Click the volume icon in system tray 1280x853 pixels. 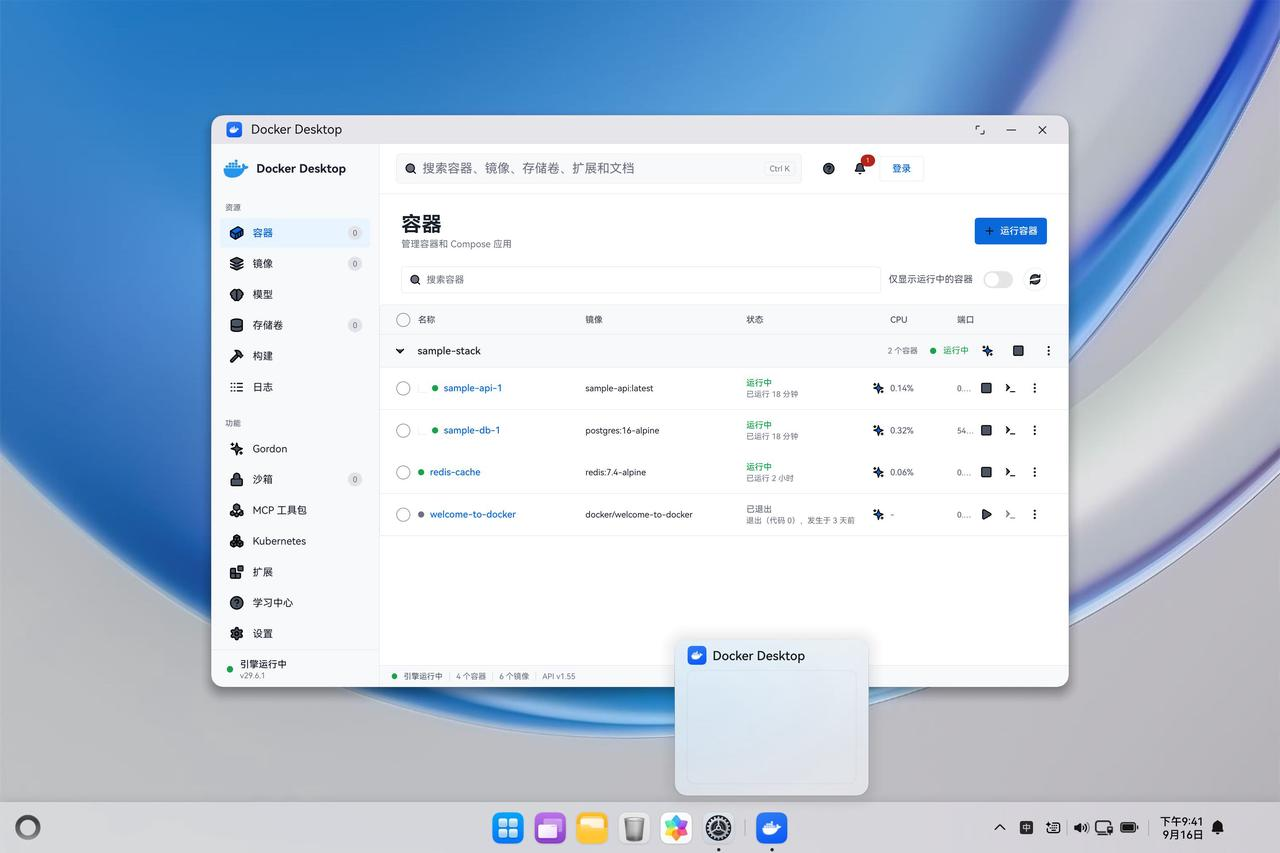[x=1081, y=828]
